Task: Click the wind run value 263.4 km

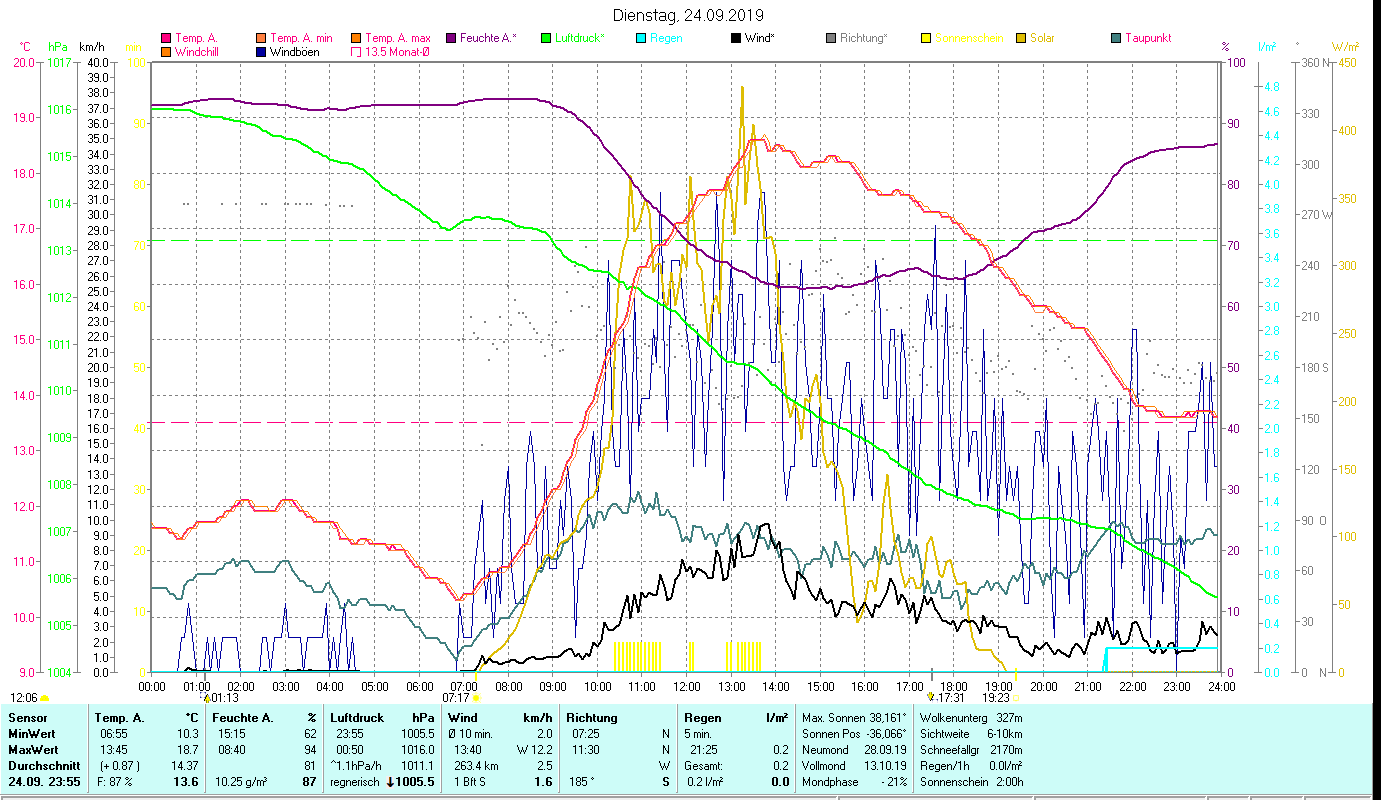Action: click(474, 766)
